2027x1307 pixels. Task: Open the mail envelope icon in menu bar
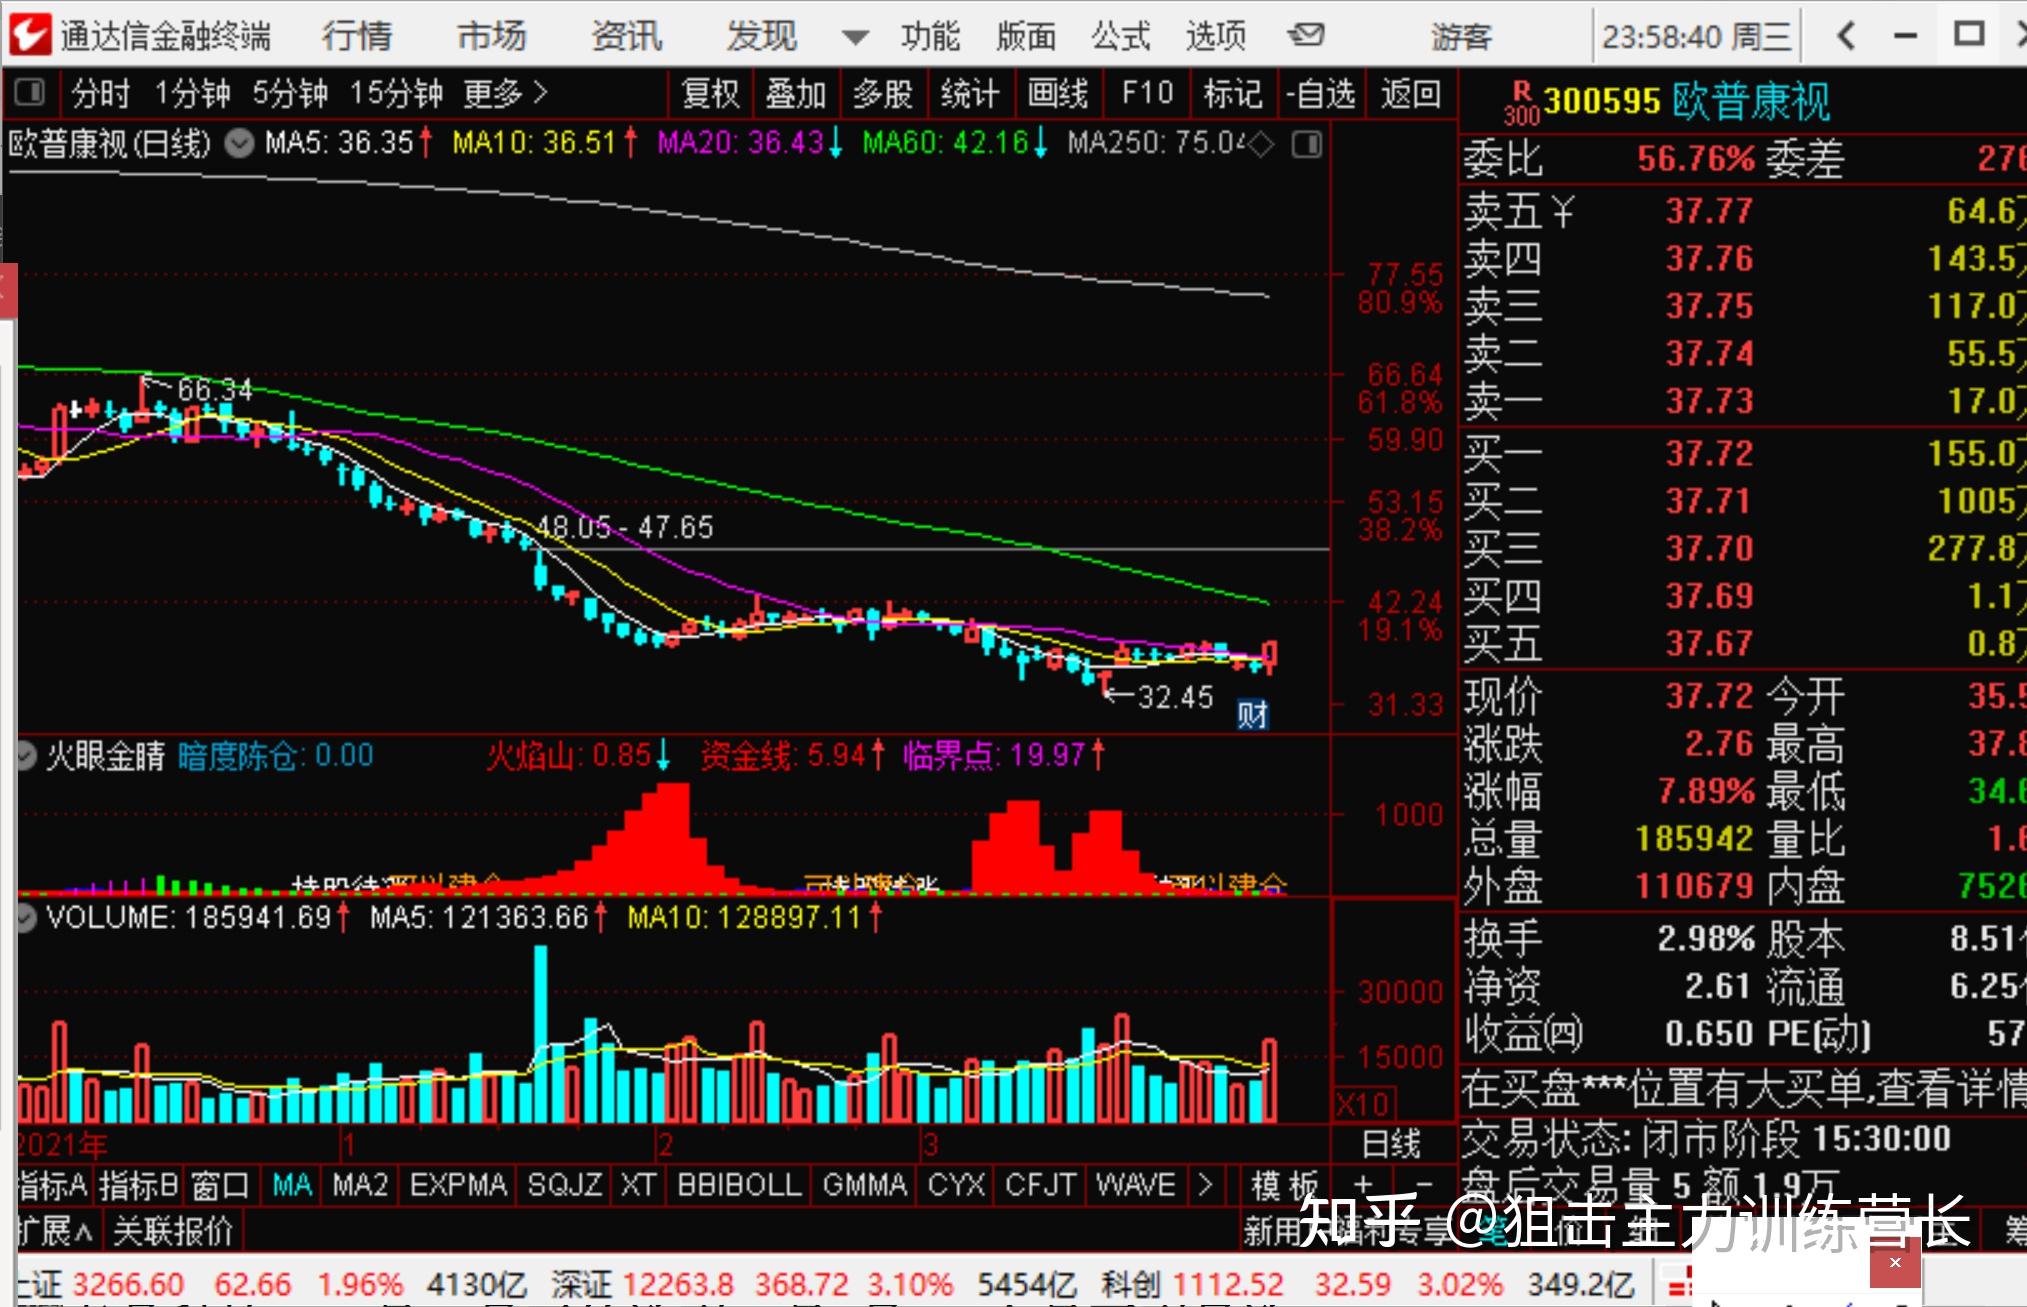coord(1306,36)
